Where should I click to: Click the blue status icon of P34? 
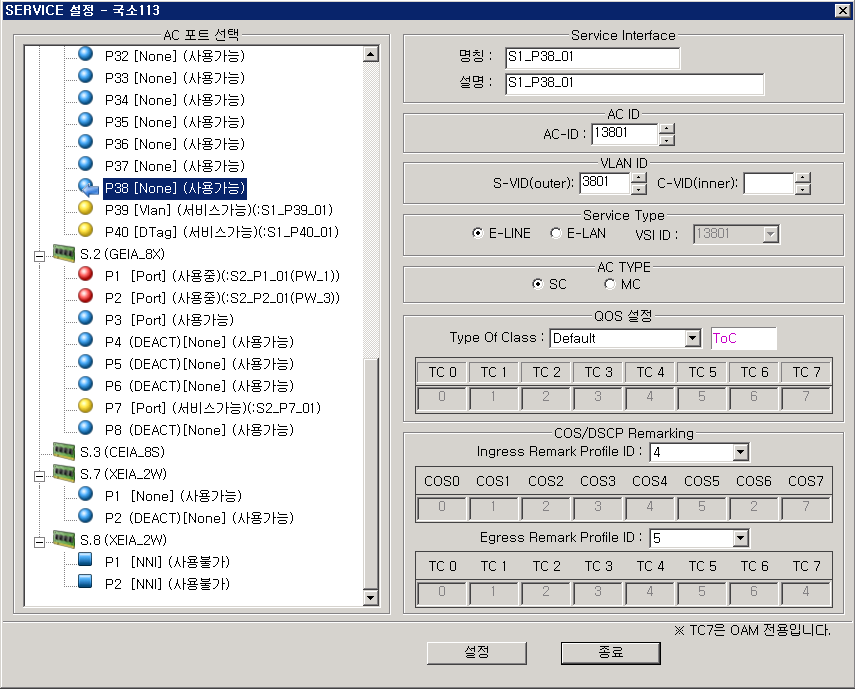[x=86, y=98]
